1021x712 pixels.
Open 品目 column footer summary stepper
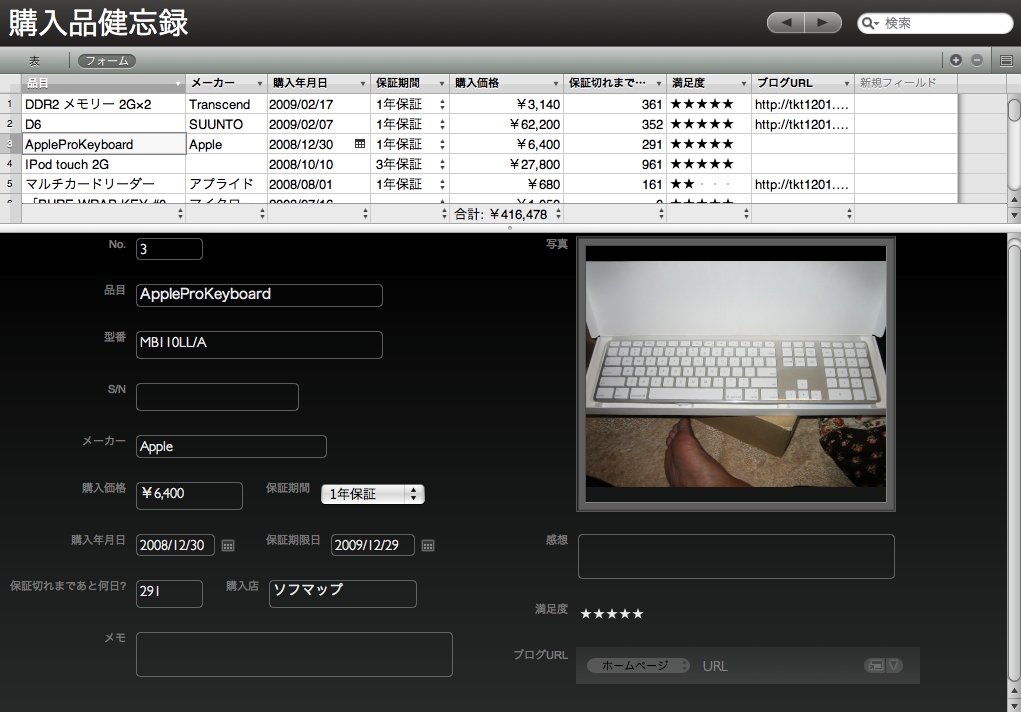point(180,214)
